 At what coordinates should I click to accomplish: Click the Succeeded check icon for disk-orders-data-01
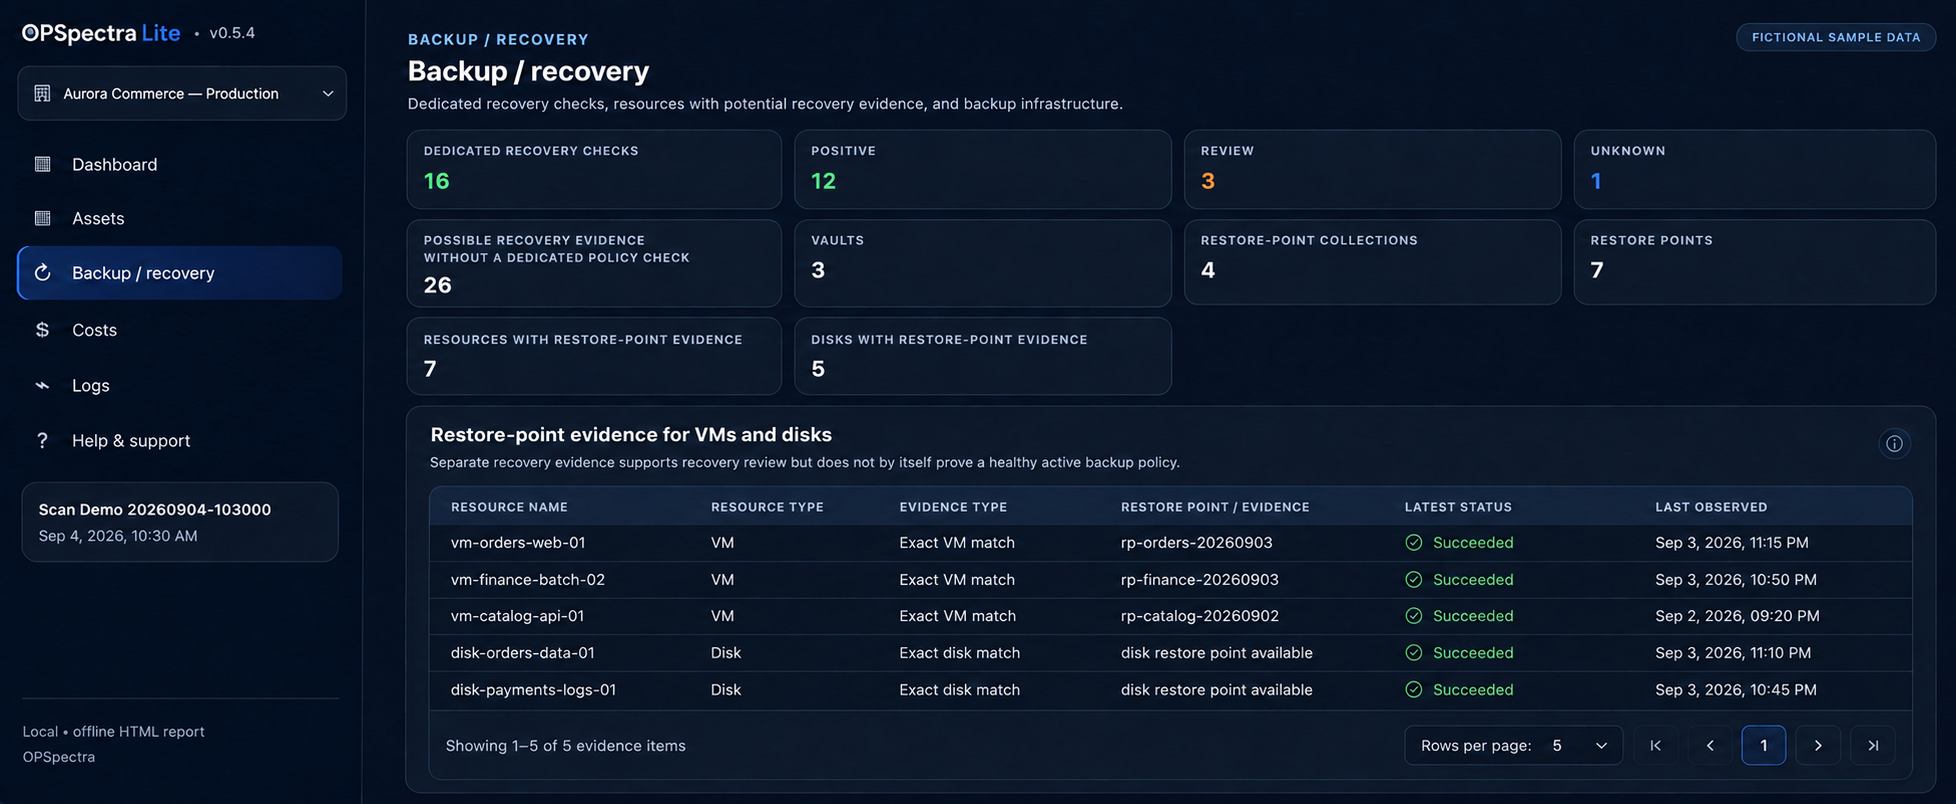[x=1413, y=653]
